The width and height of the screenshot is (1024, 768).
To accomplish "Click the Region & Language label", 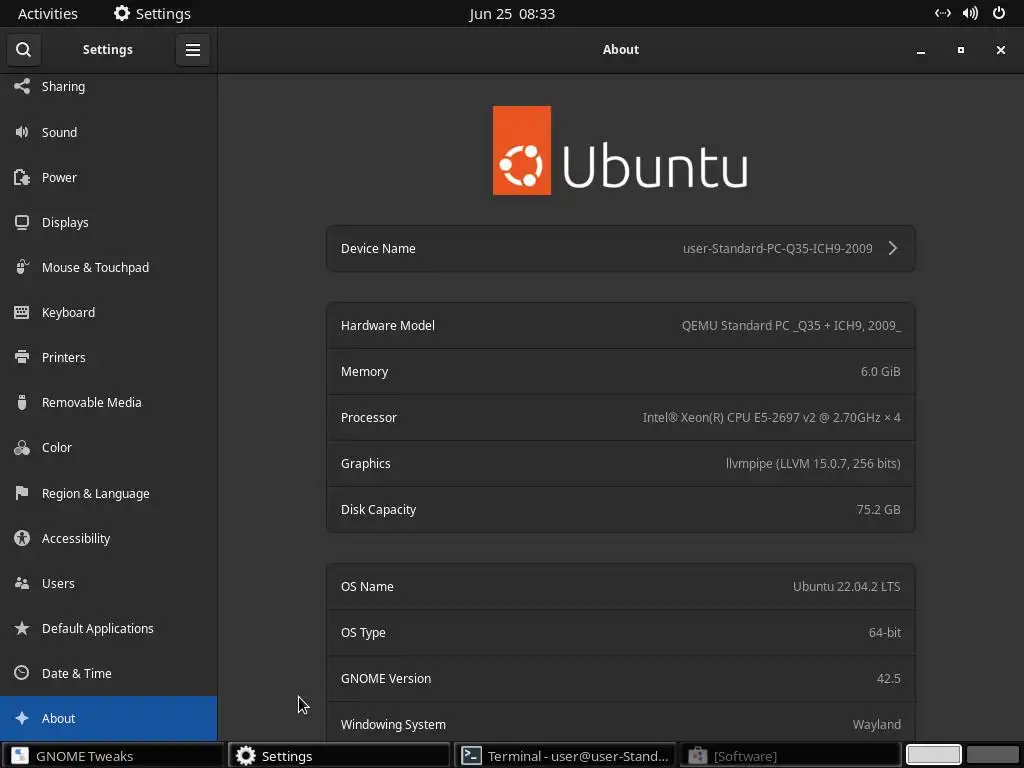I will pyautogui.click(x=95, y=493).
